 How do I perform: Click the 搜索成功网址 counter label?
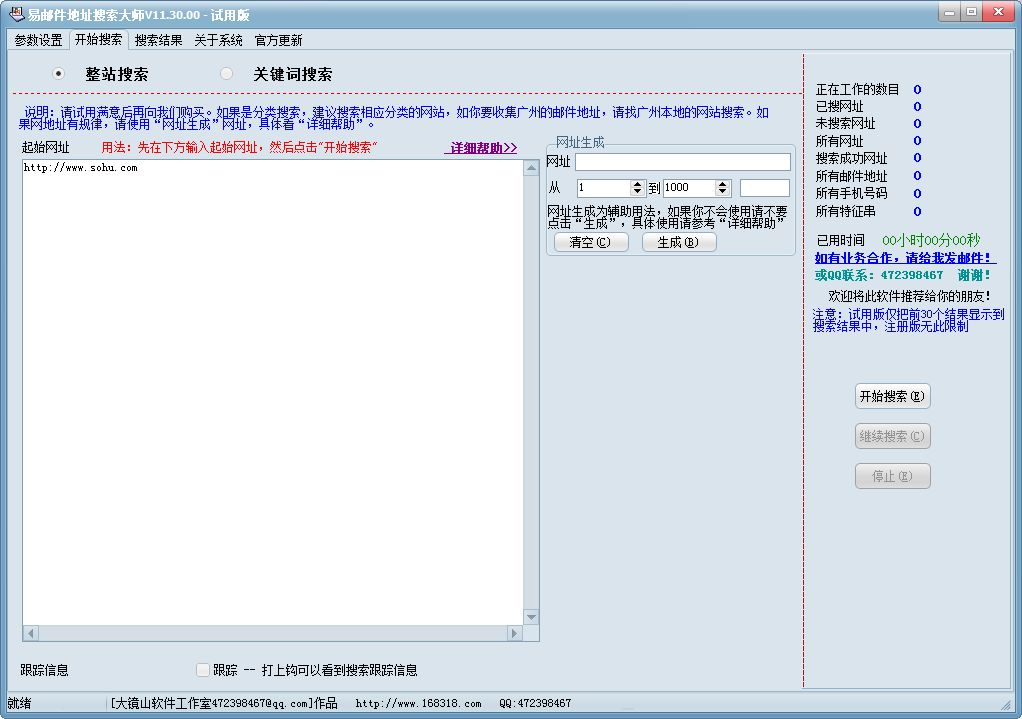(851, 158)
